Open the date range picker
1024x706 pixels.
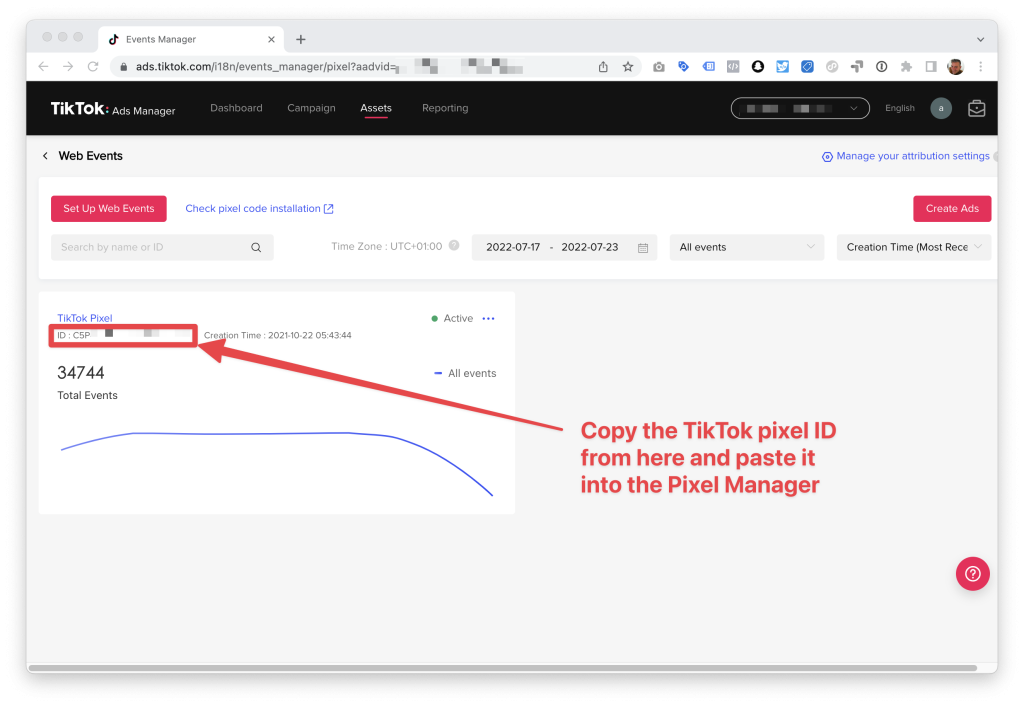564,247
